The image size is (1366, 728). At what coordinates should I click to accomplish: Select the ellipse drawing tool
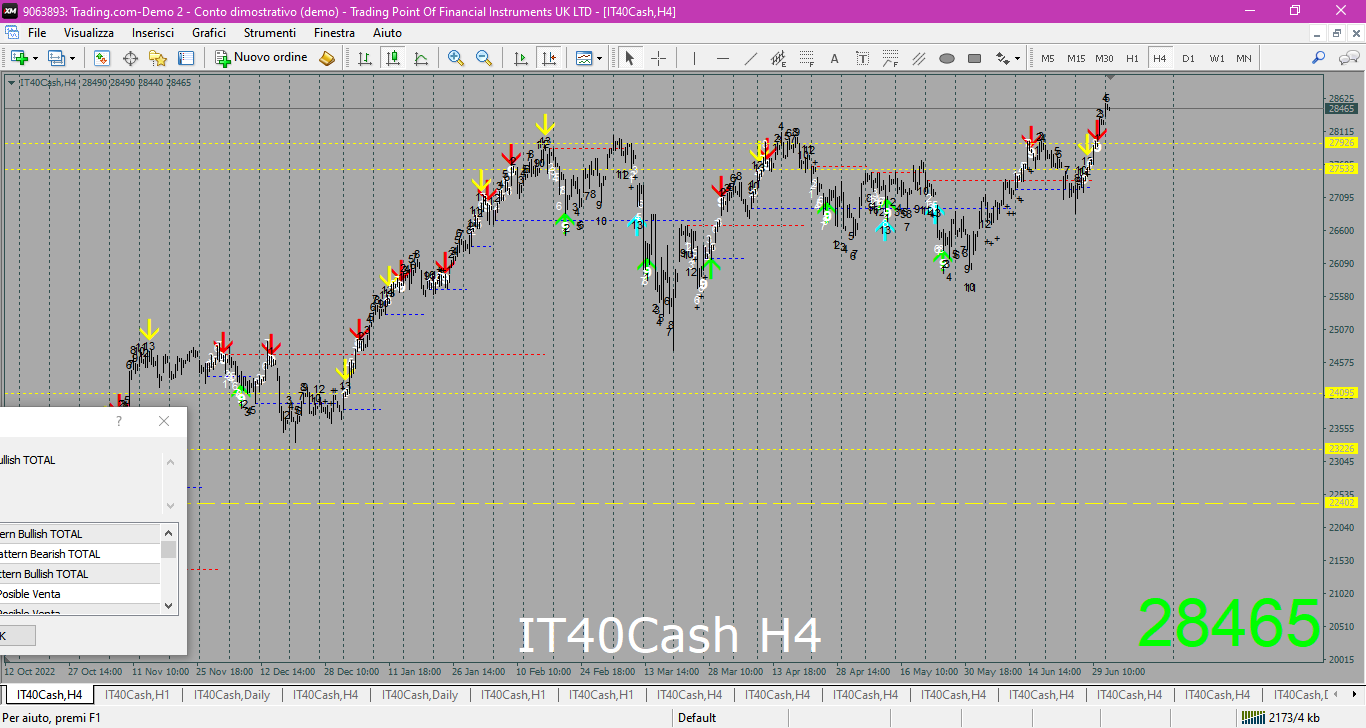[x=947, y=58]
